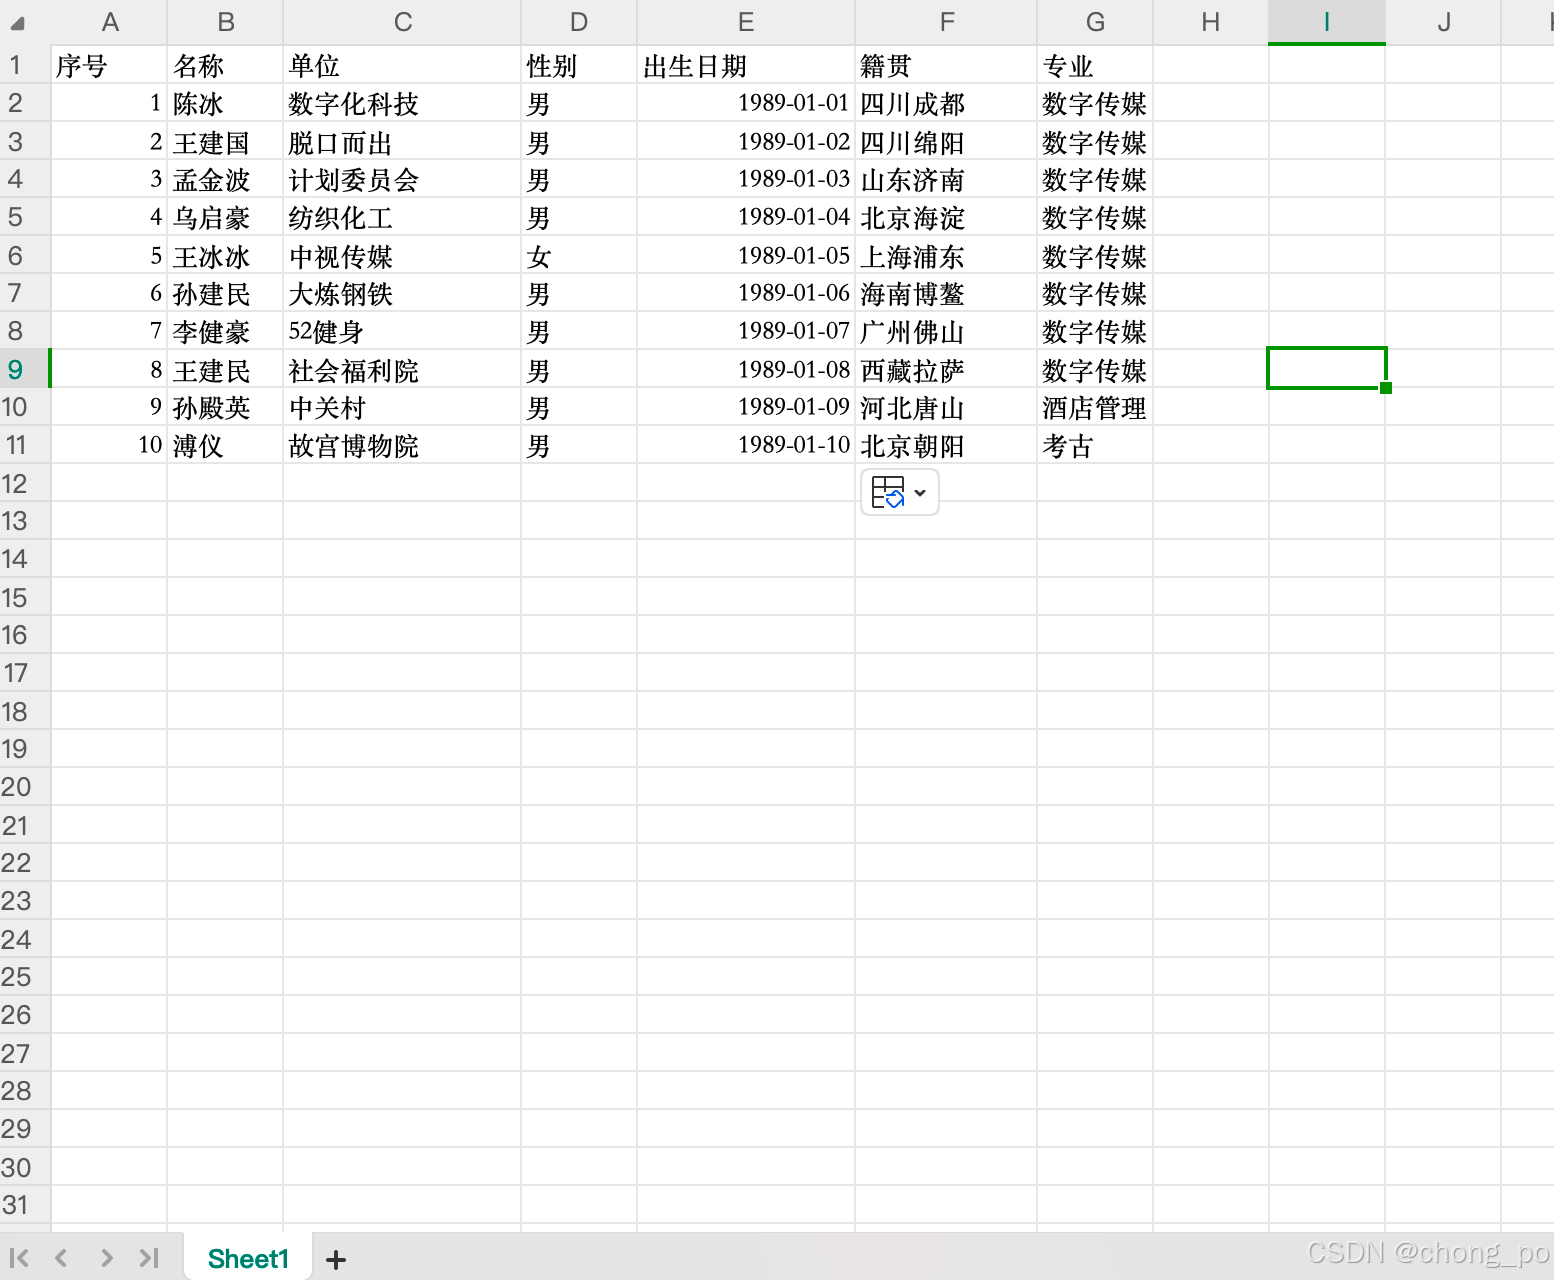This screenshot has height=1280, width=1554.
Task: Click the previous sheet navigation arrow
Action: click(x=61, y=1258)
